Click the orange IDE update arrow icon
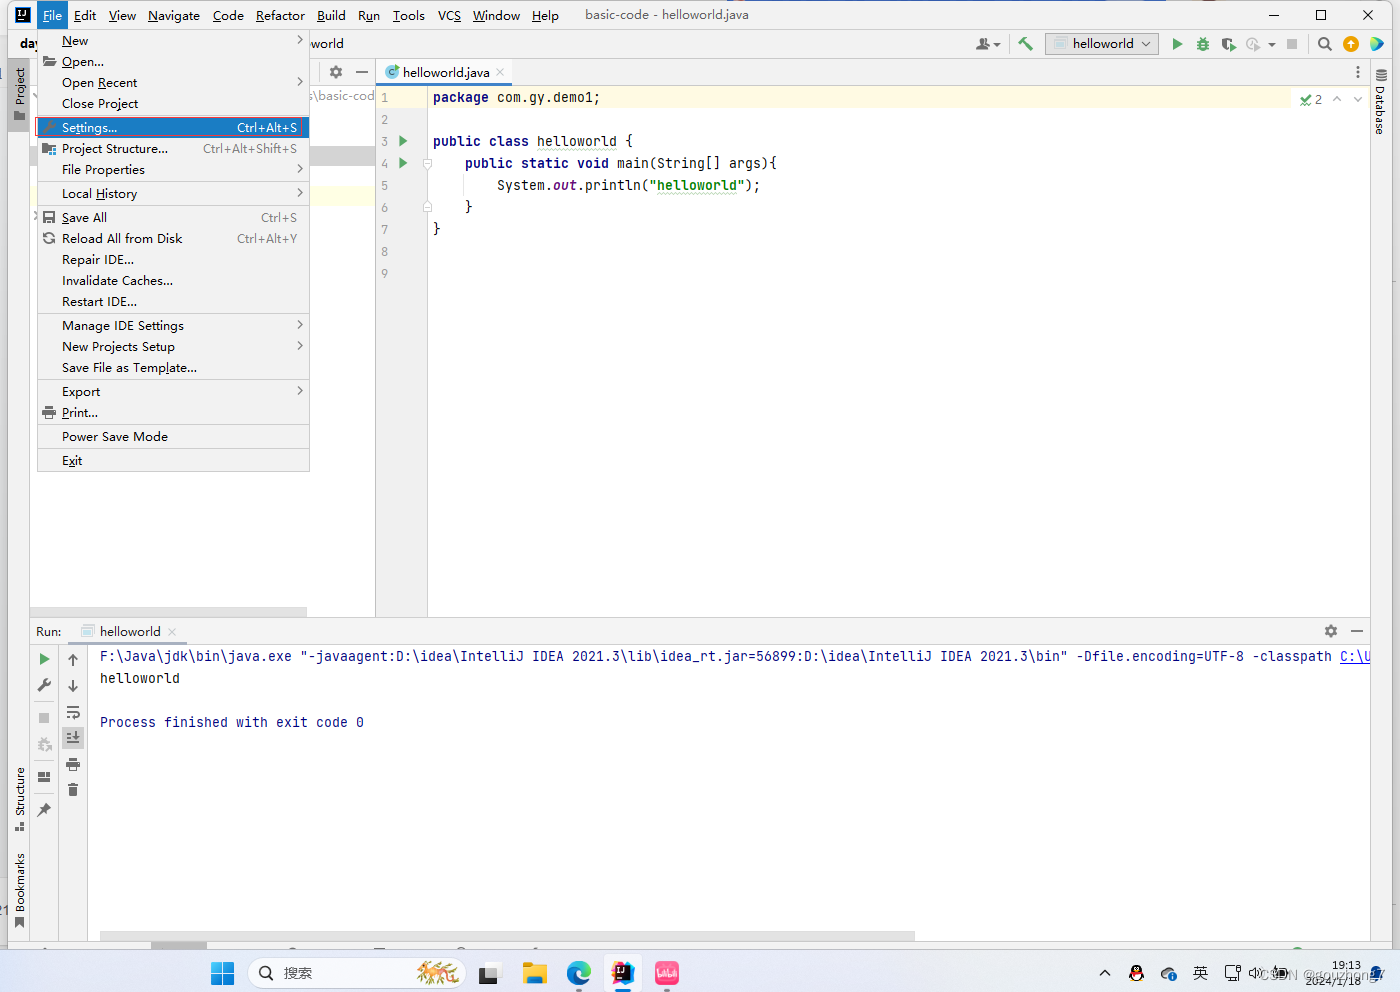The height and width of the screenshot is (992, 1400). pos(1351,44)
